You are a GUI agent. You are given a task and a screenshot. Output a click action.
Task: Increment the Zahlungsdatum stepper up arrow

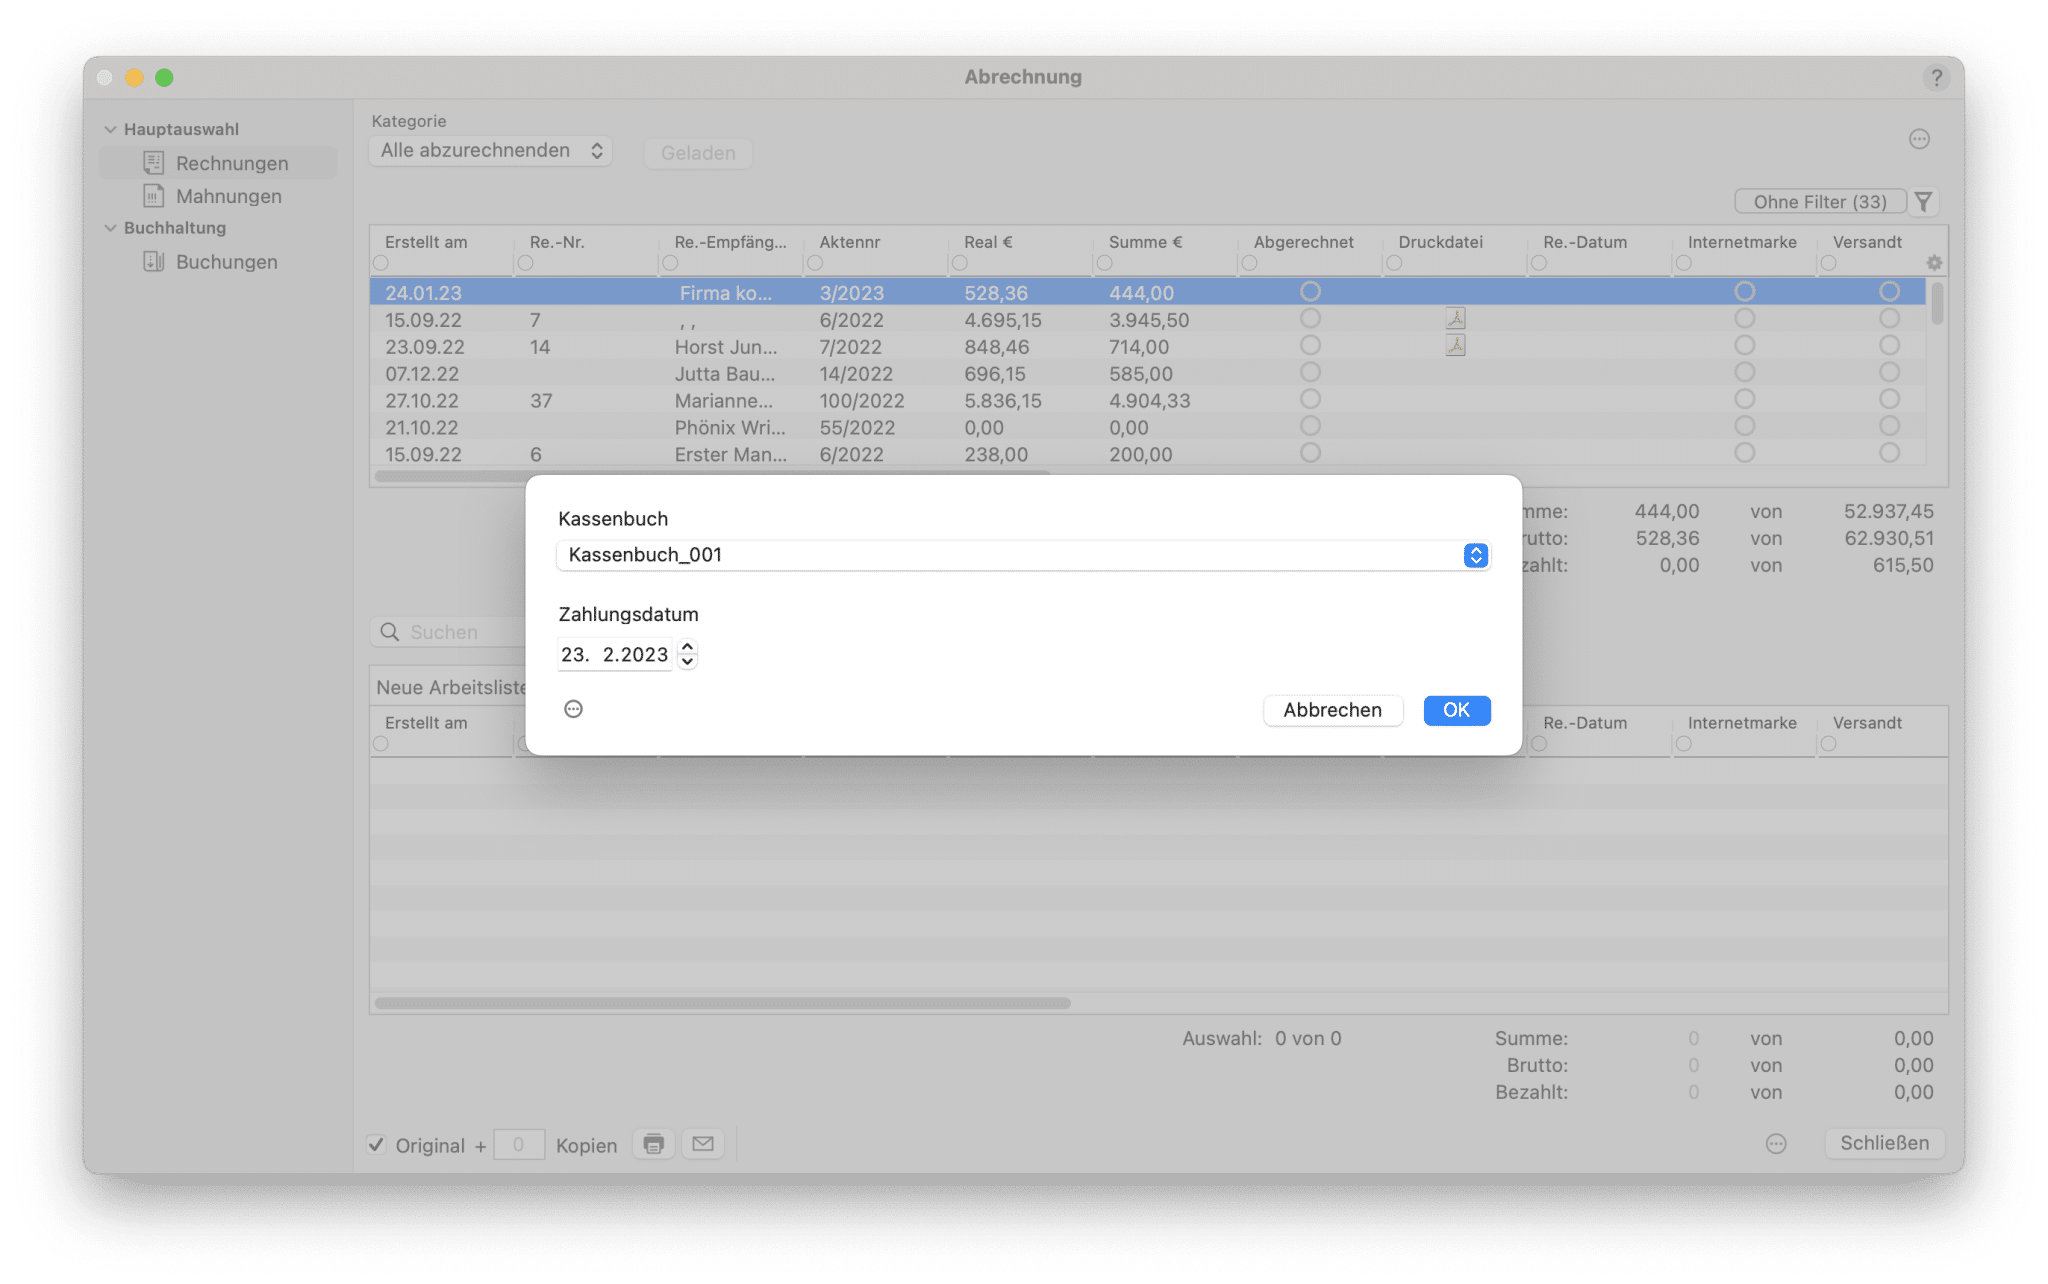(687, 647)
